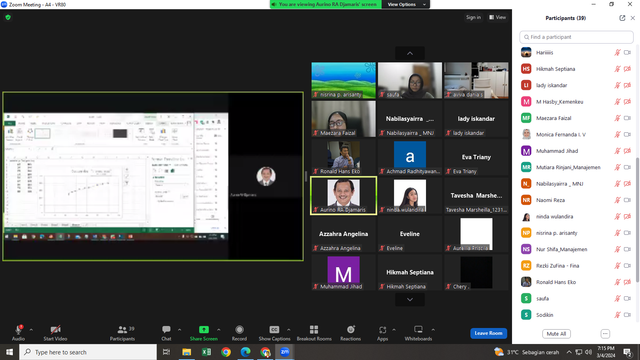Click the participants list scrollbar
The width and height of the screenshot is (640, 360).
point(637,220)
